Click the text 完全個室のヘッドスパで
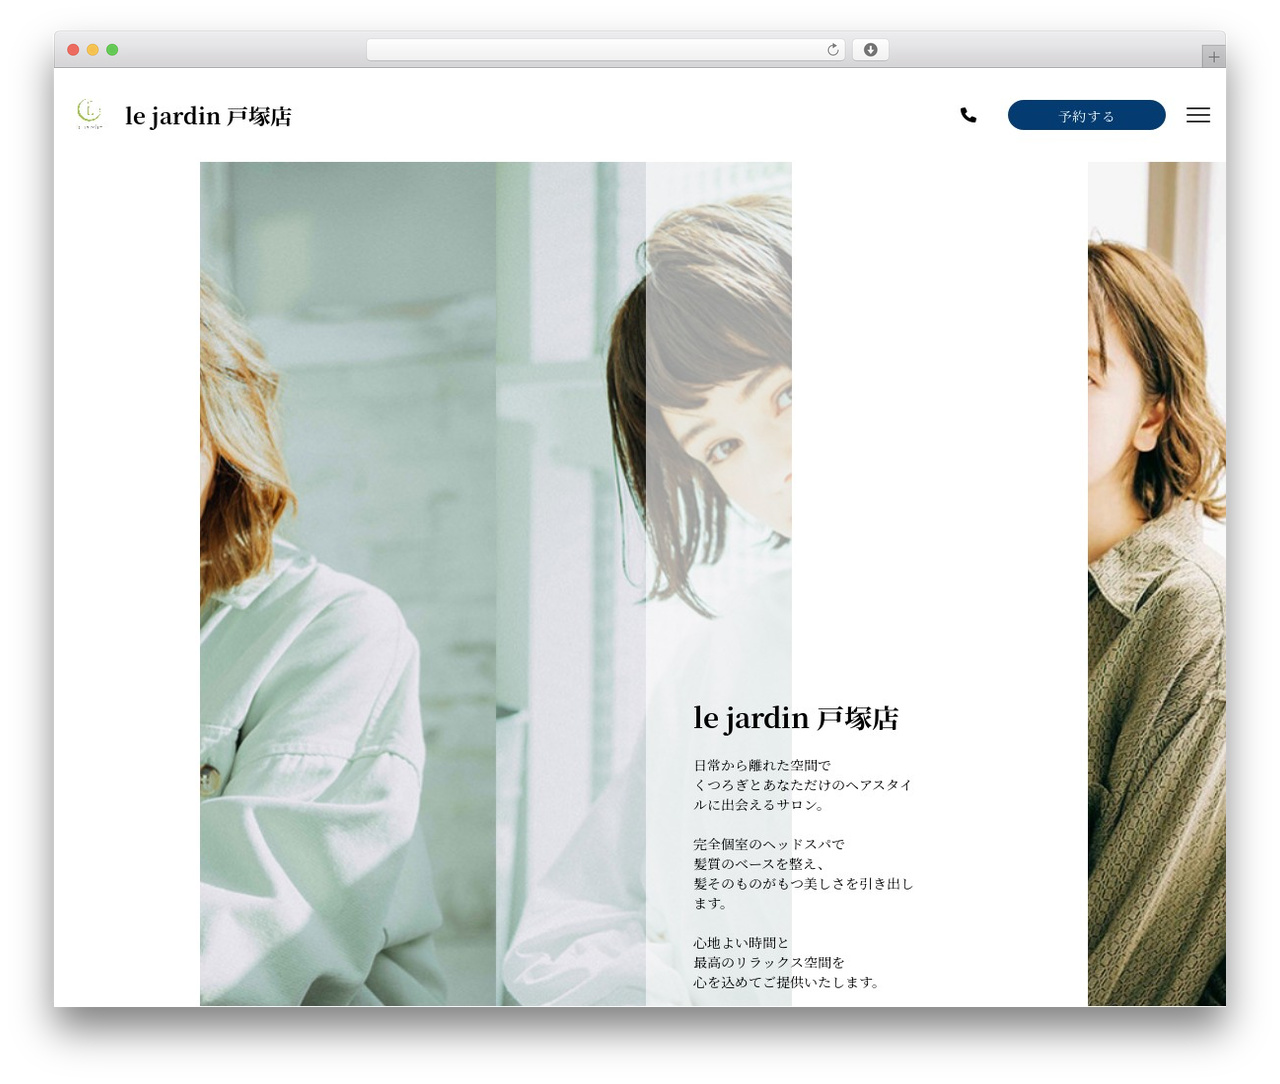This screenshot has height=1084, width=1280. [x=769, y=844]
